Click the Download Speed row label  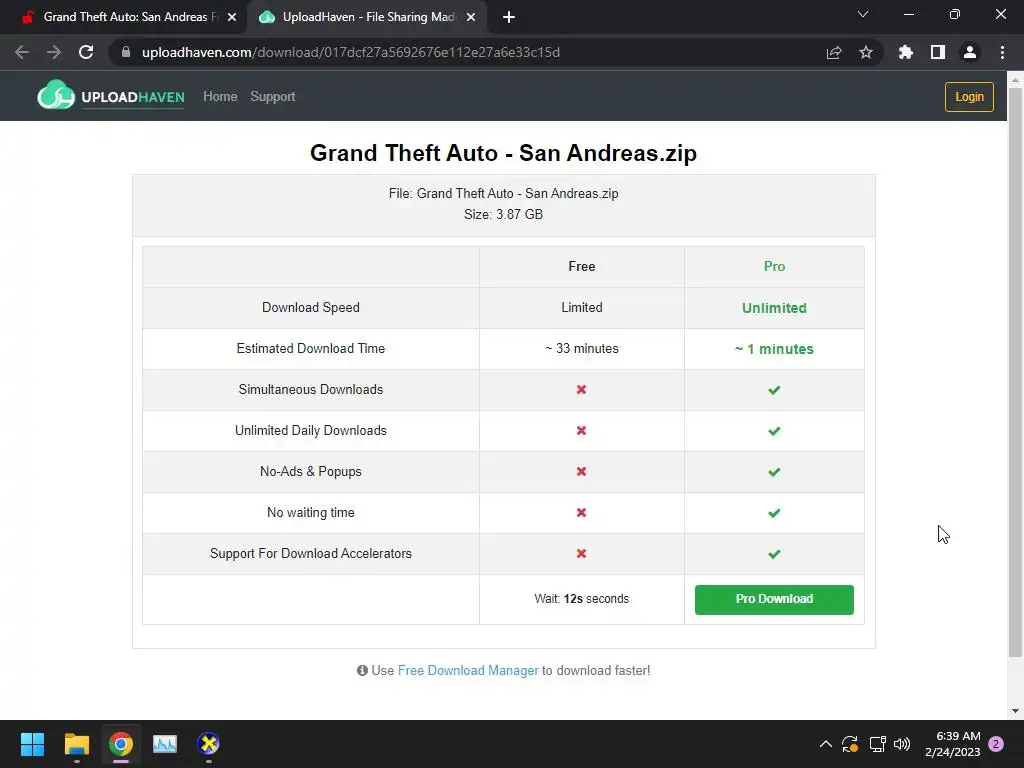coord(311,308)
